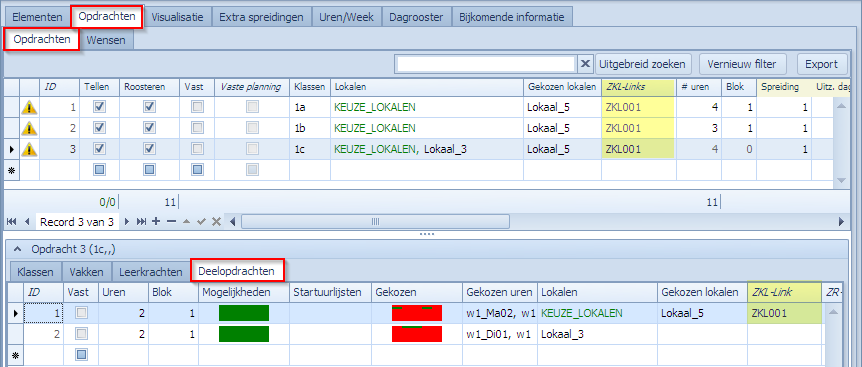Click the Gekozen lokalen column header in Opdrachten grid
Viewport: 862px width, 367px height.
562,87
